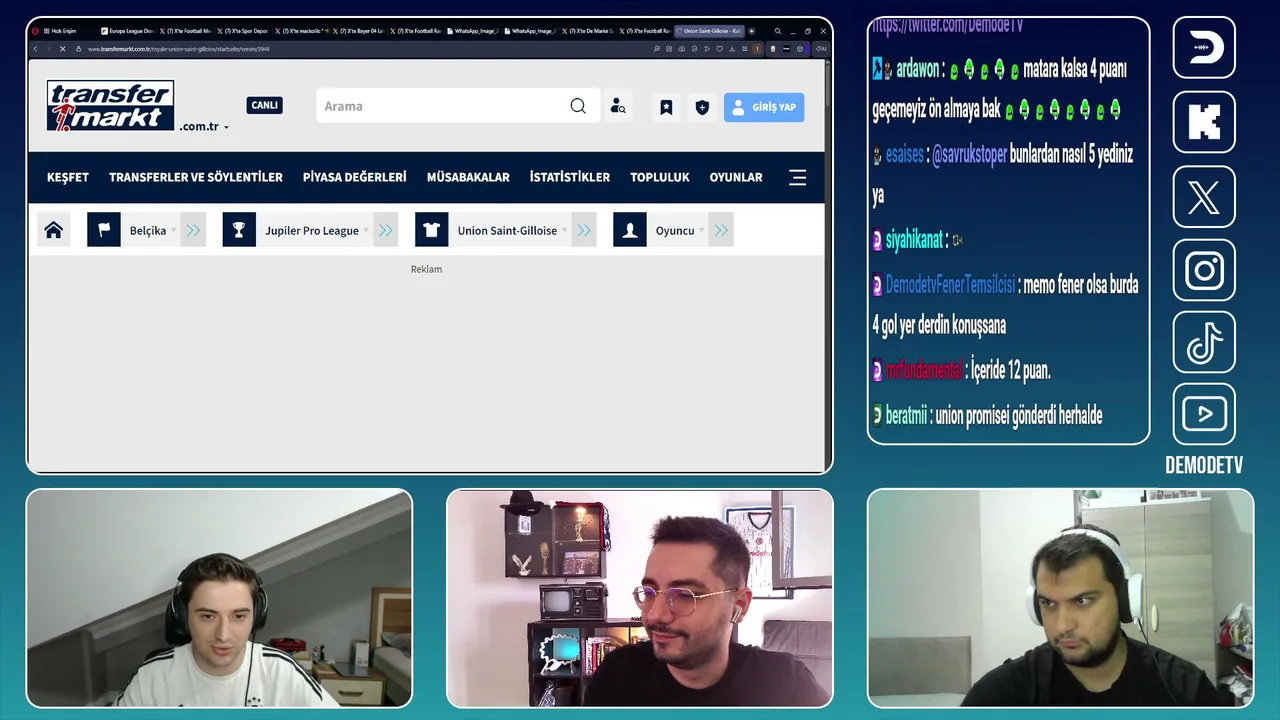Stop loading the page with the X button
Viewport: 1280px width, 720px height.
[62, 48]
